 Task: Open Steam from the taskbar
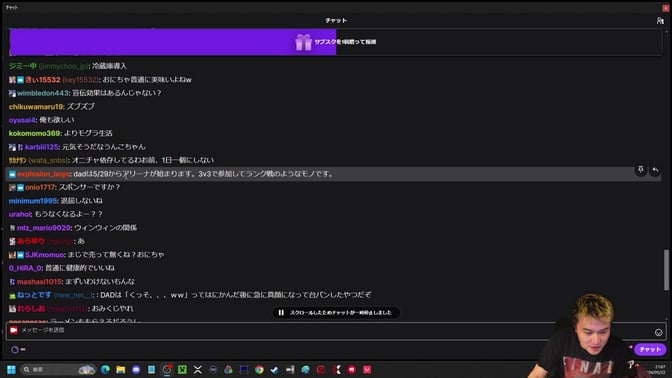point(275,369)
